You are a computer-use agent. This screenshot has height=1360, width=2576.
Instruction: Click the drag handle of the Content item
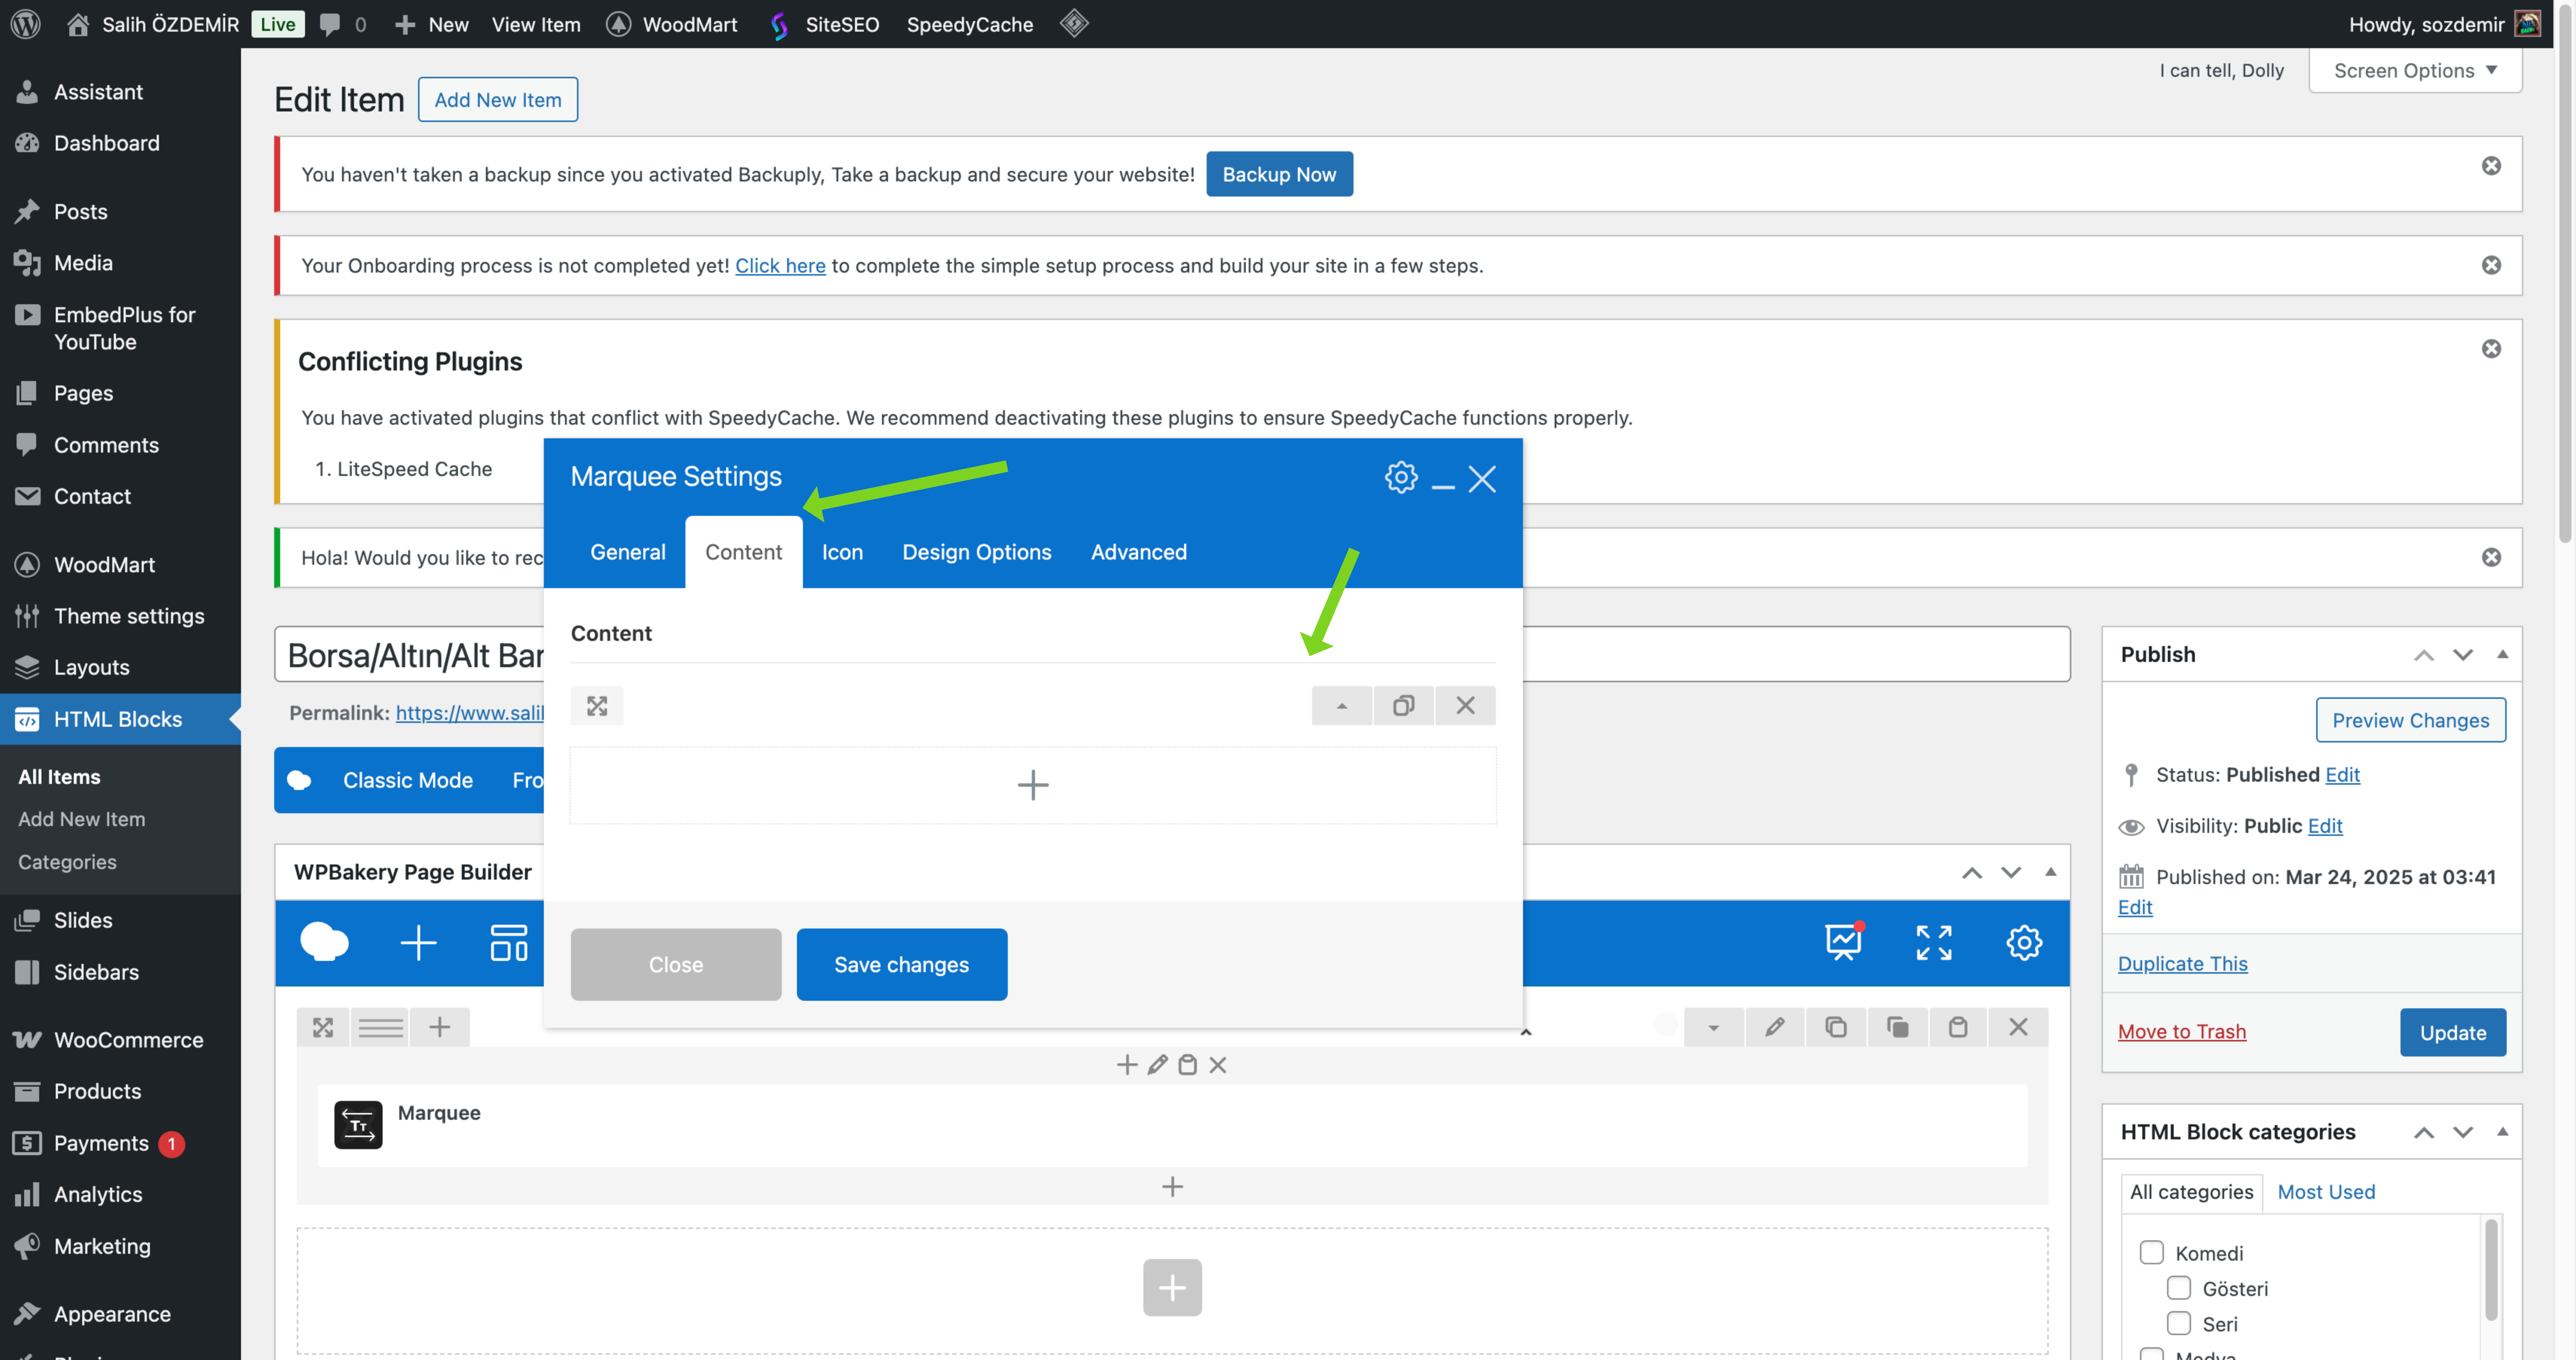(x=597, y=706)
